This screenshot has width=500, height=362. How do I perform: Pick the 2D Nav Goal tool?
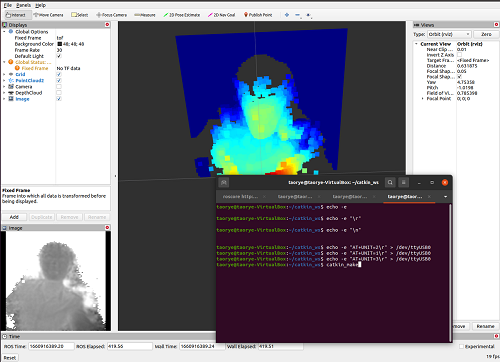point(222,15)
